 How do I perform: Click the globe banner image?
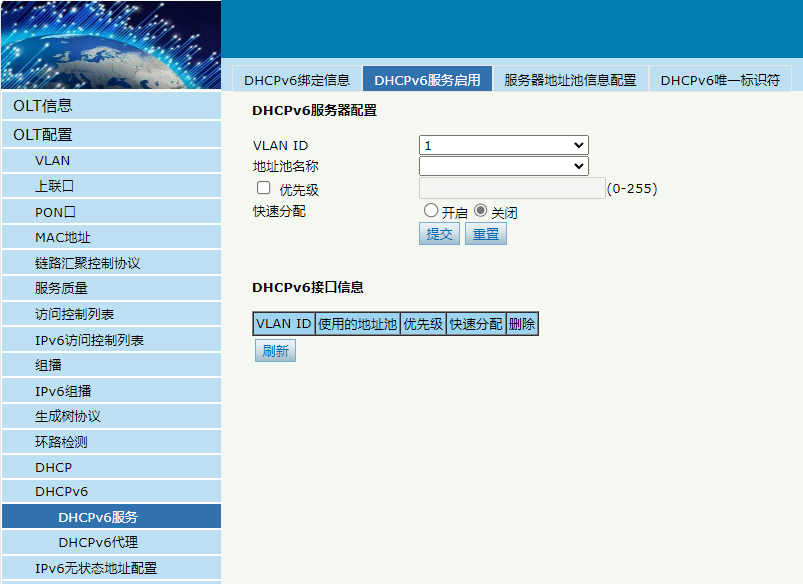tap(111, 45)
